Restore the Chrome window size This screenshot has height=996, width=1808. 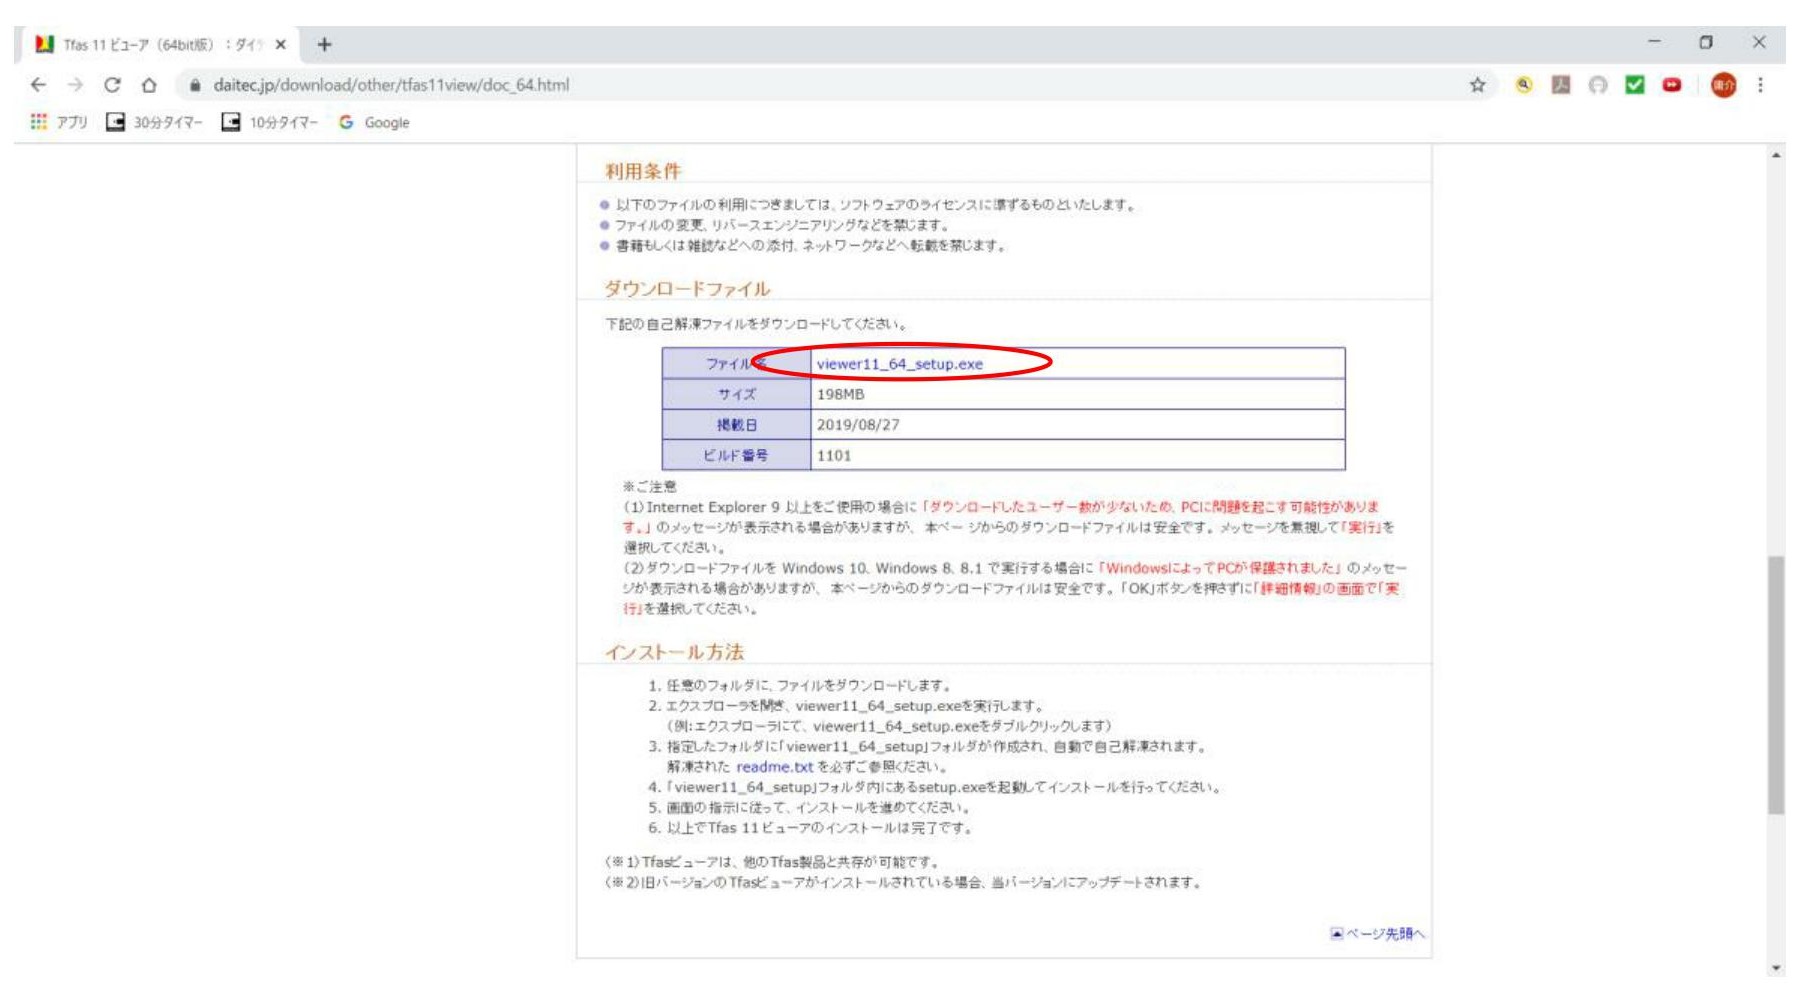tap(1706, 42)
